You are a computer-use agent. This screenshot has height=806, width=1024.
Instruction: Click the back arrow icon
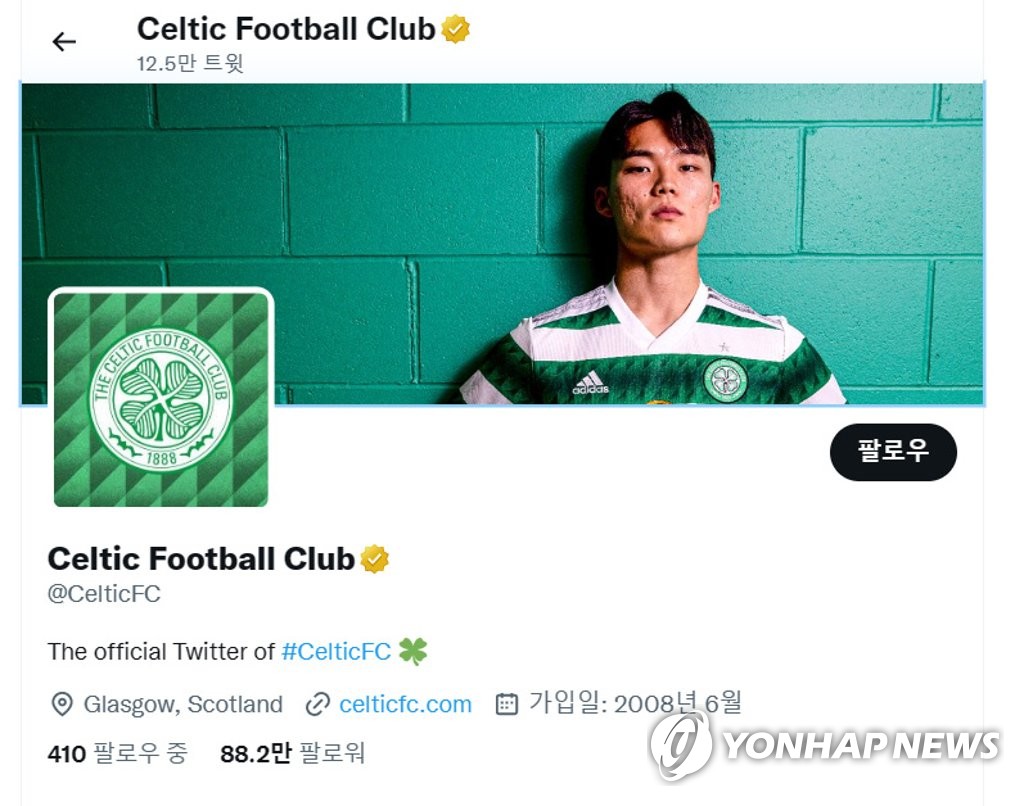pyautogui.click(x=64, y=42)
